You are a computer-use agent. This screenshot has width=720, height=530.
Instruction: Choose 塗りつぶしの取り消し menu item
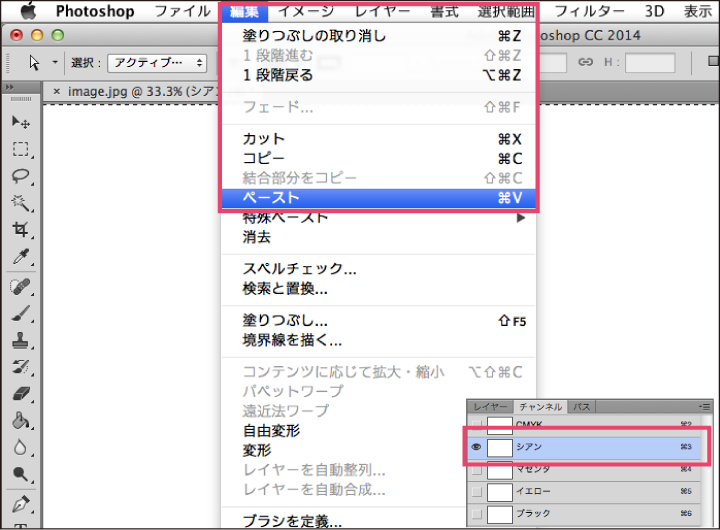tap(378, 35)
